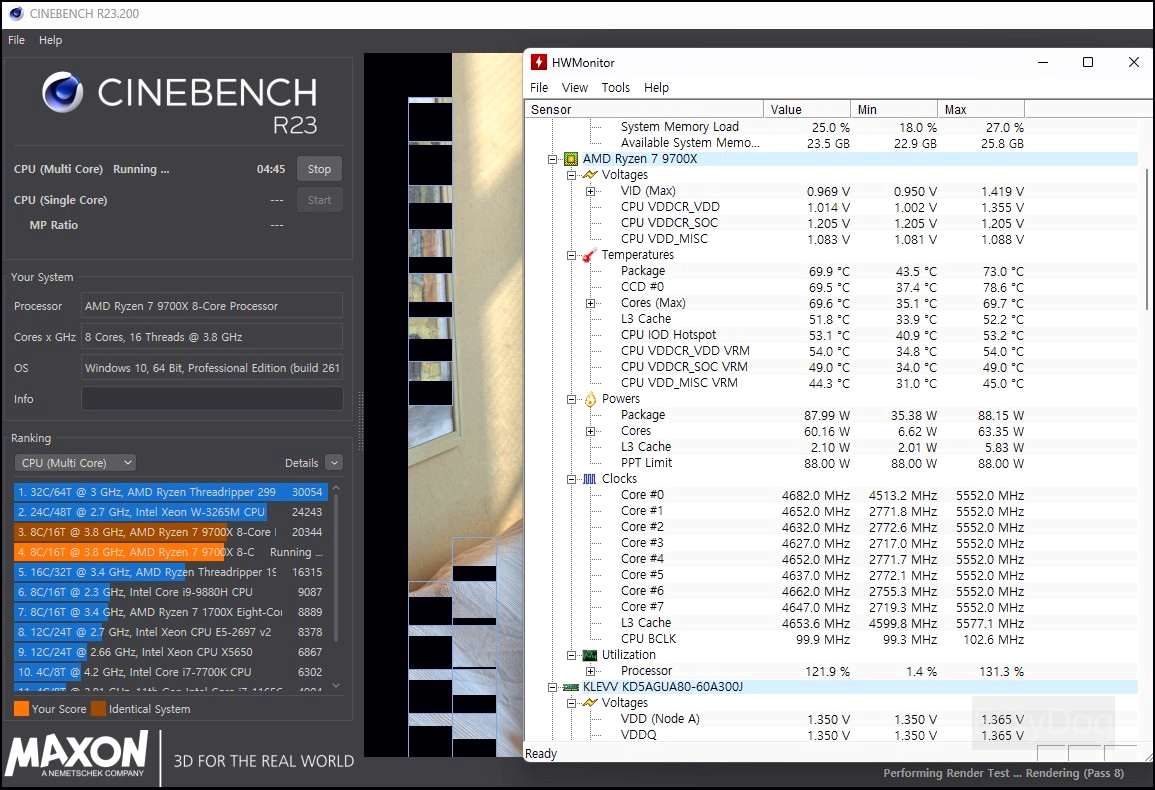Click the AMD Ryzen 7 9700X CPU chip icon
Screen dimensions: 1155x790
pyautogui.click(x=571, y=159)
